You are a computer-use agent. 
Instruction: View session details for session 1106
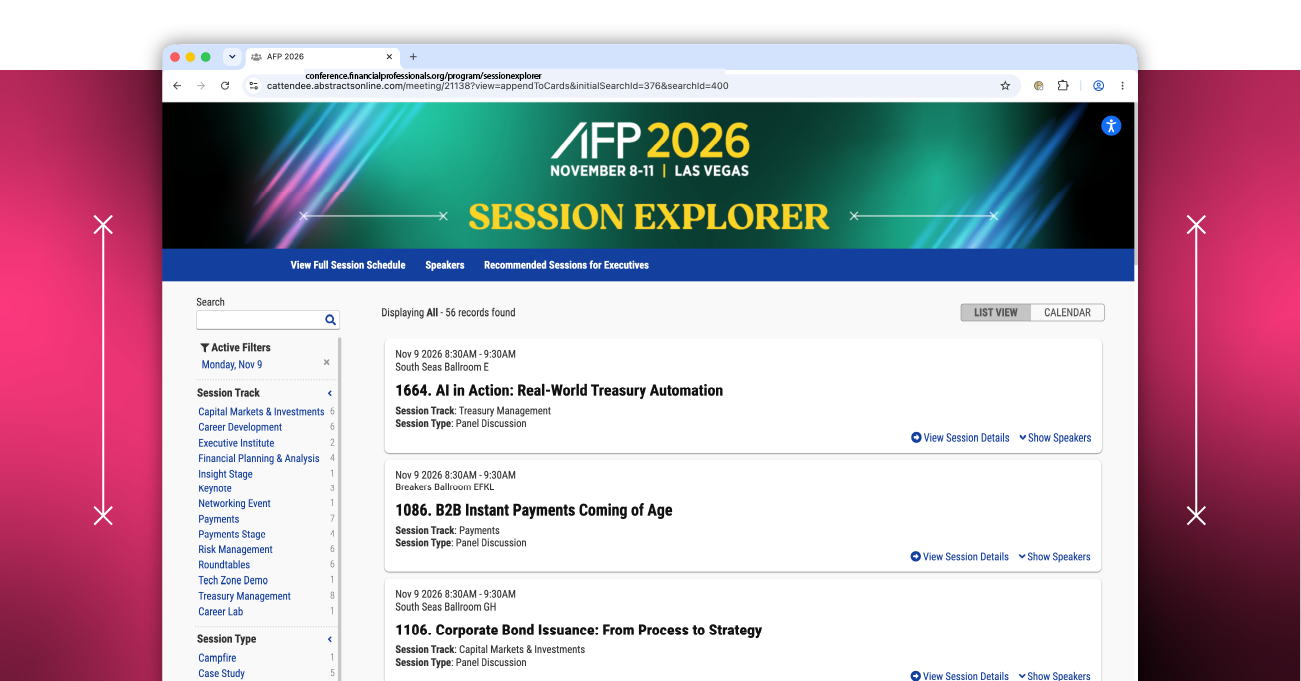tap(960, 676)
